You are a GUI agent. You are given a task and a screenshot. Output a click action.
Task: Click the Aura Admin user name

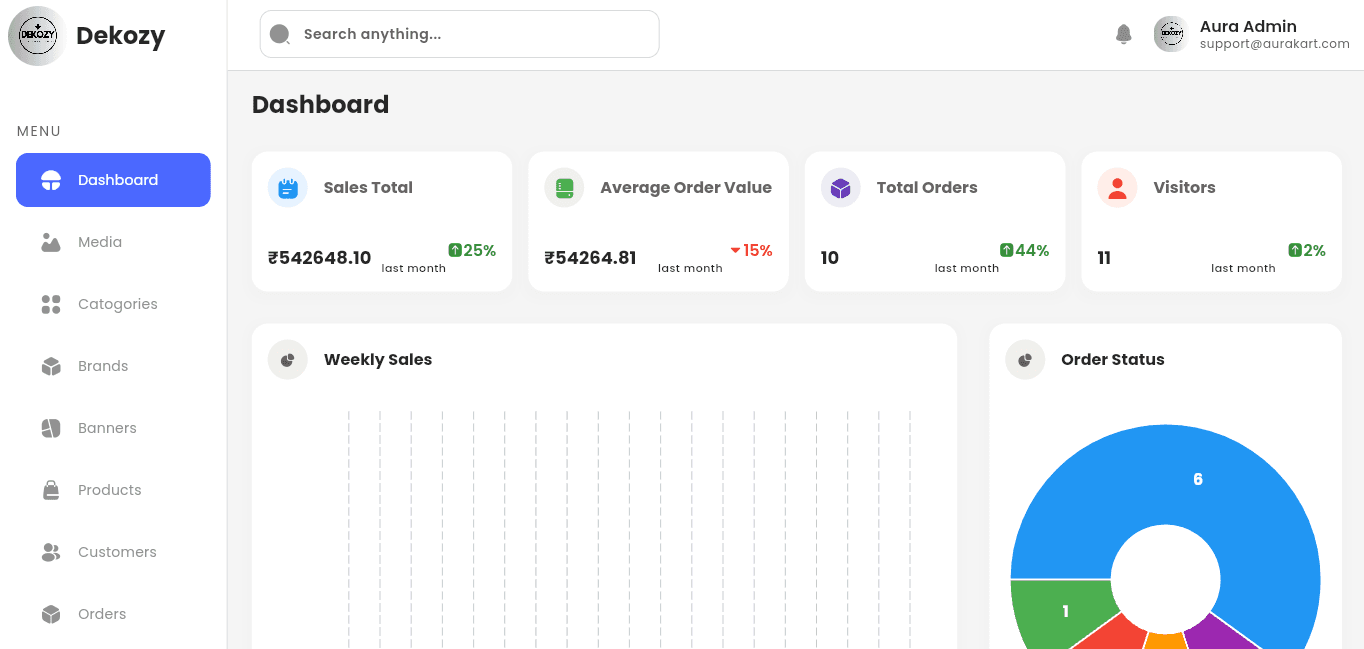click(1248, 26)
